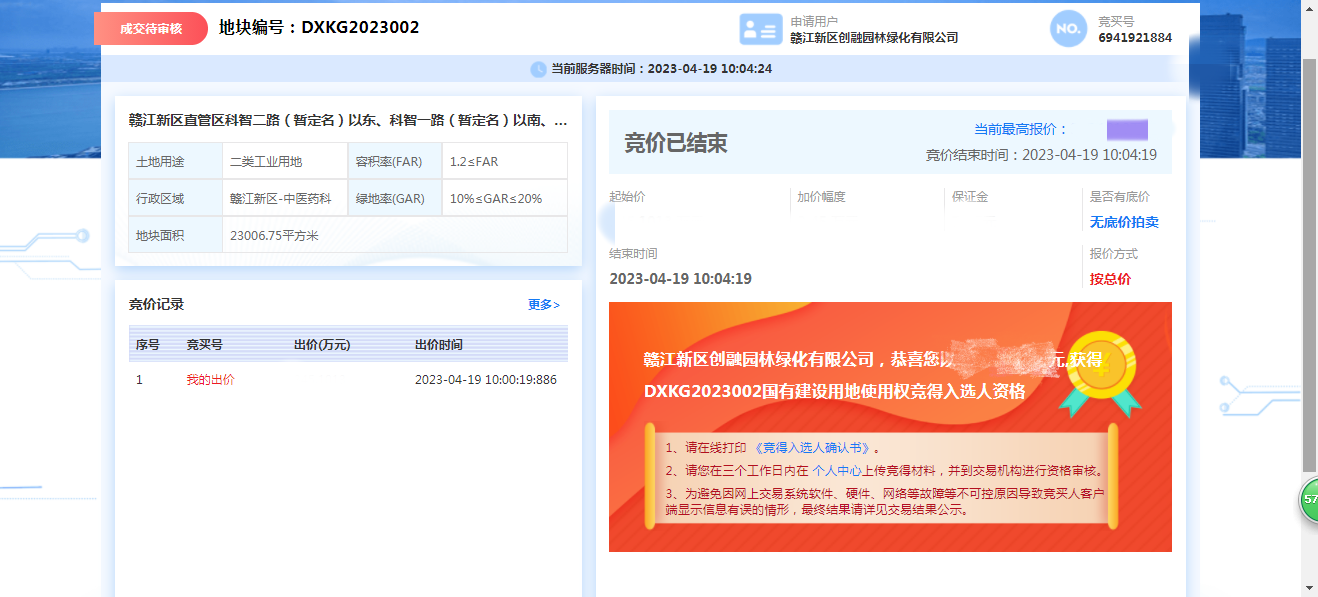This screenshot has width=1318, height=597.
Task: Click the purple masked highest bid value
Action: pos(1127,129)
